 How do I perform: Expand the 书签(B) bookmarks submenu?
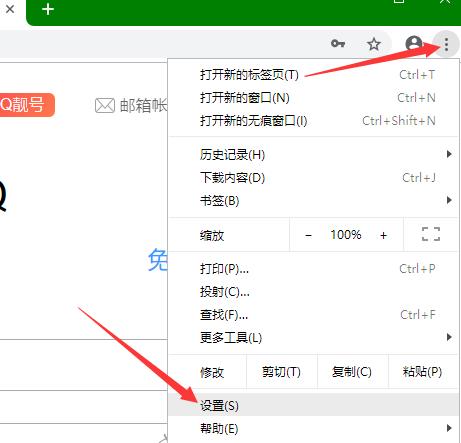[x=313, y=201]
